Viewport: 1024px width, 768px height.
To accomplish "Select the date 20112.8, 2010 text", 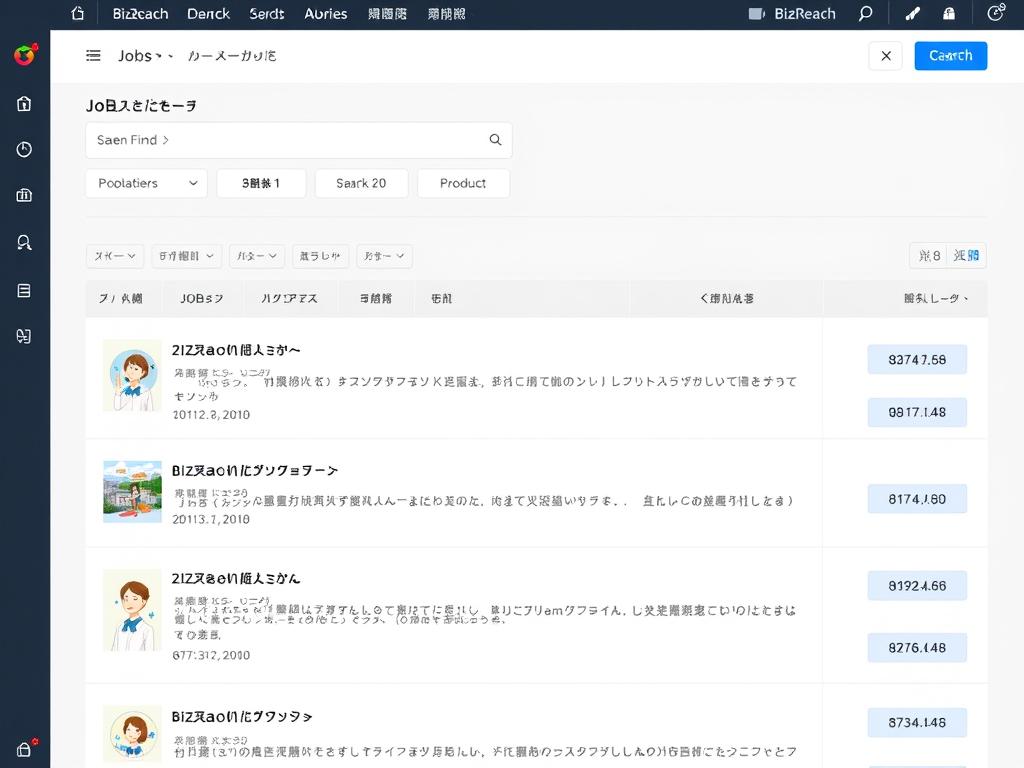I will point(211,415).
